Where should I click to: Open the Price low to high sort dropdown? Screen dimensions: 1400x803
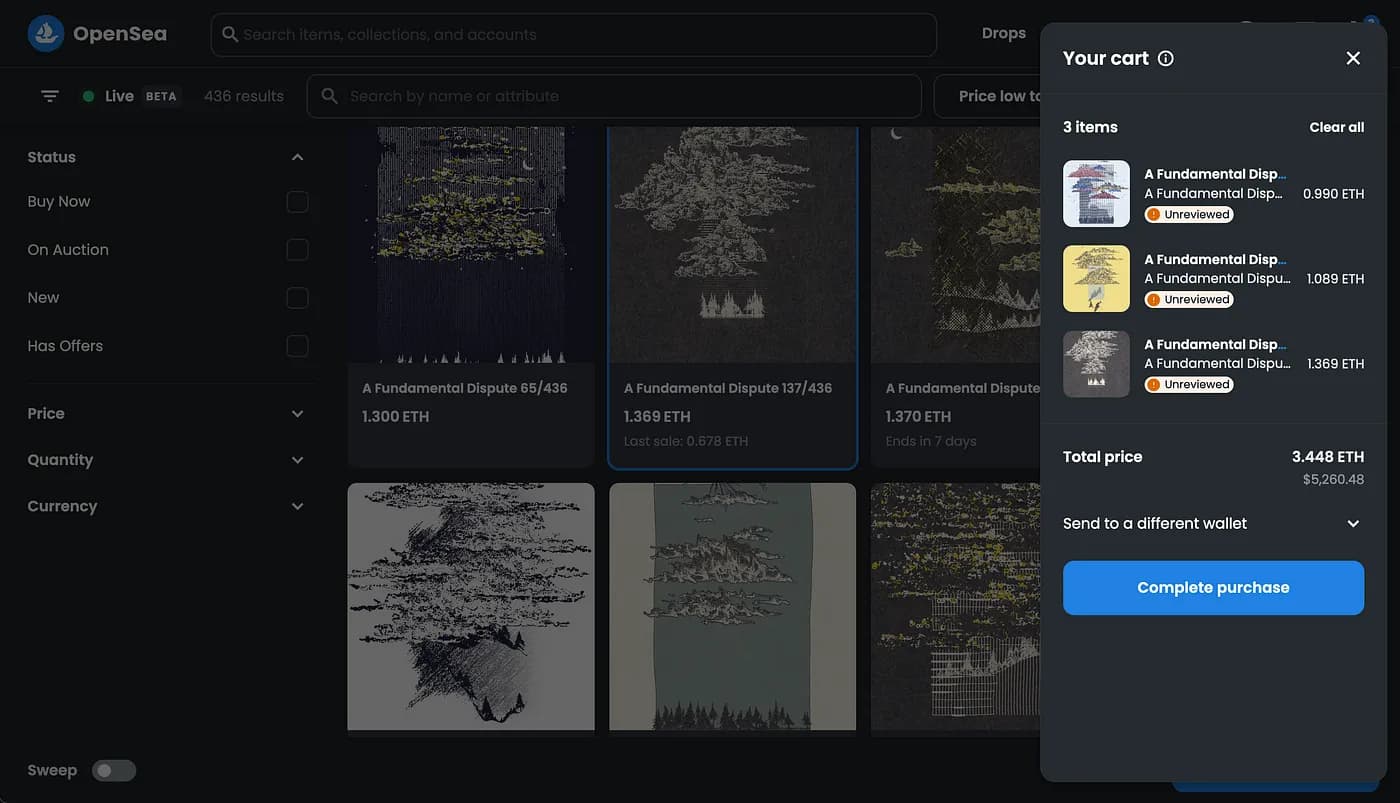(x=988, y=96)
